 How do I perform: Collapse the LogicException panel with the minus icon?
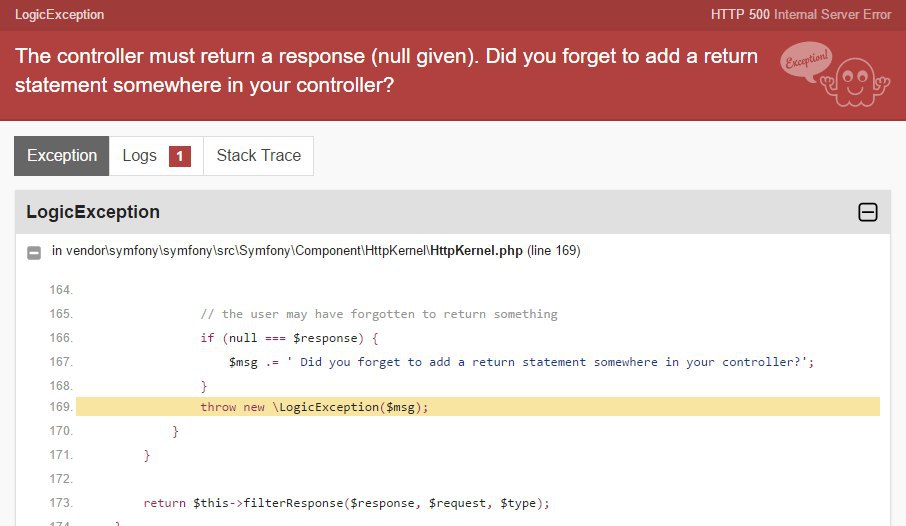[x=868, y=212]
